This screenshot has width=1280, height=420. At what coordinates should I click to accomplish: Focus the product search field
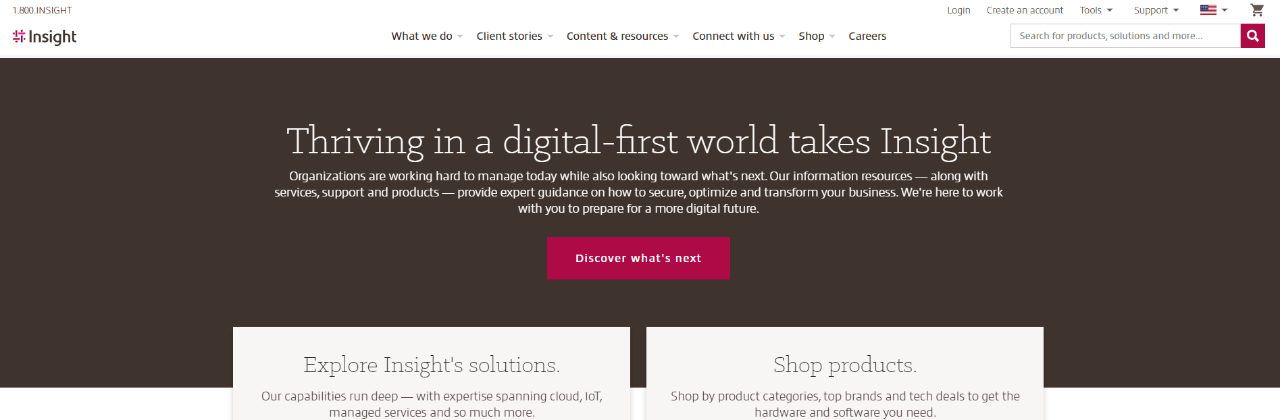tap(1125, 36)
